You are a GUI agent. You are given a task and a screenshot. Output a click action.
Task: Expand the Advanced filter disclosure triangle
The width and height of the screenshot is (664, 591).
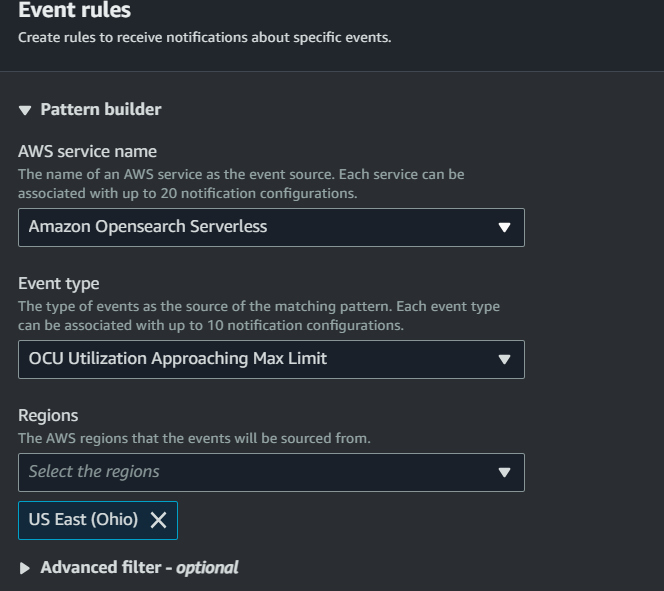[25, 568]
